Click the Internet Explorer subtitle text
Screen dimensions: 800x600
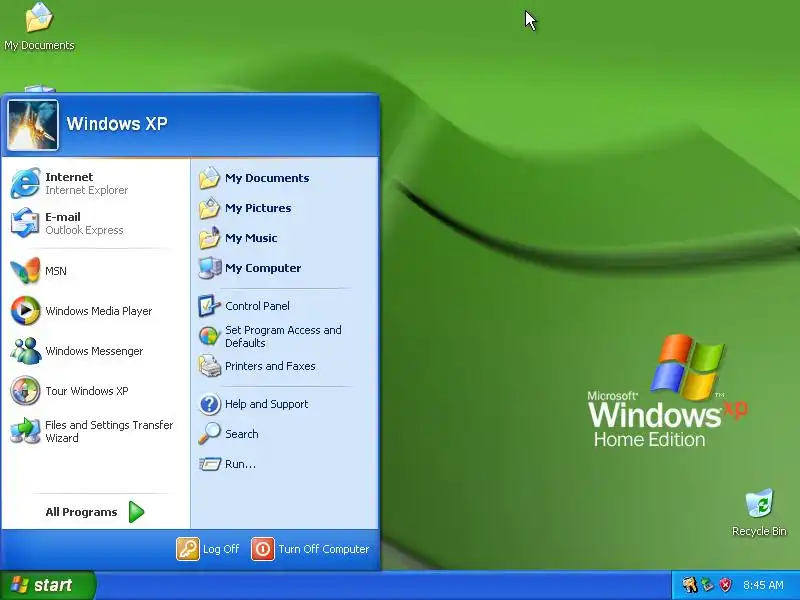click(x=87, y=190)
